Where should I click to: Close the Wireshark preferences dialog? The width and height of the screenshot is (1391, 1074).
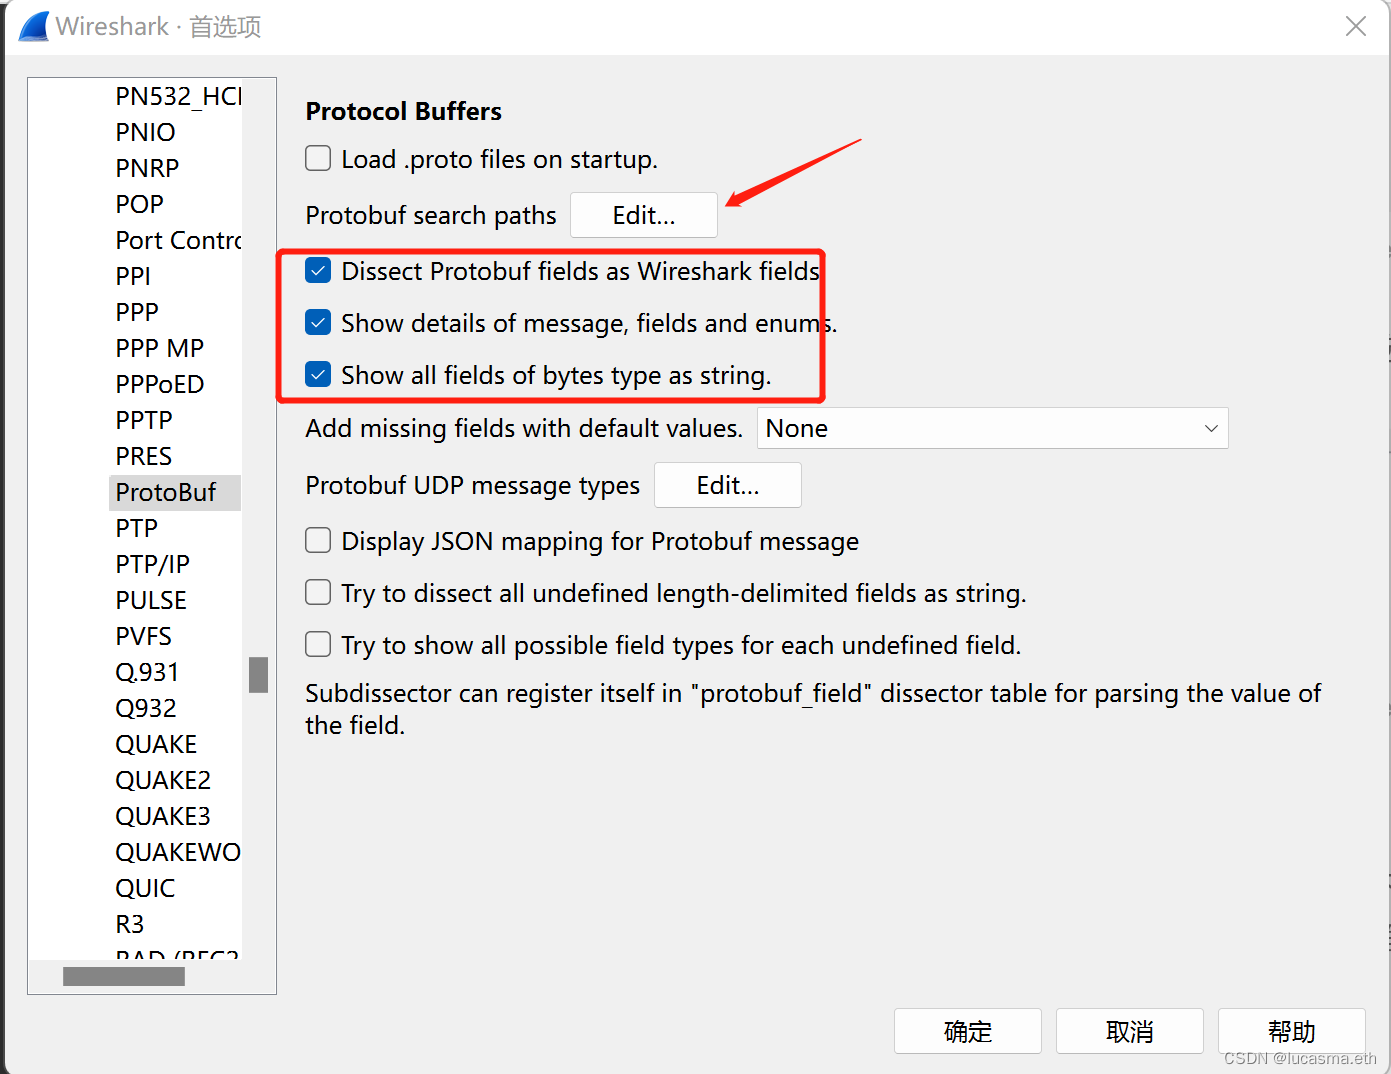[x=1356, y=26]
